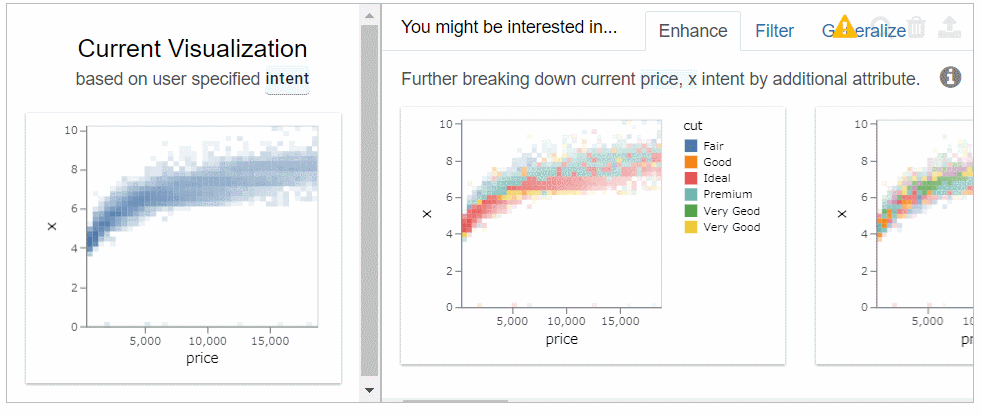Click the trash delete icon
The height and width of the screenshot is (416, 981).
tap(916, 26)
